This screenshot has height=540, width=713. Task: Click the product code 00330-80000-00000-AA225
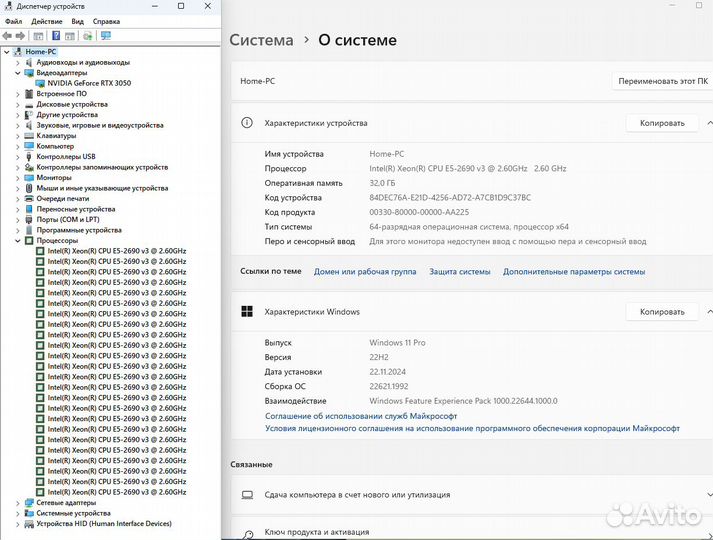419,212
